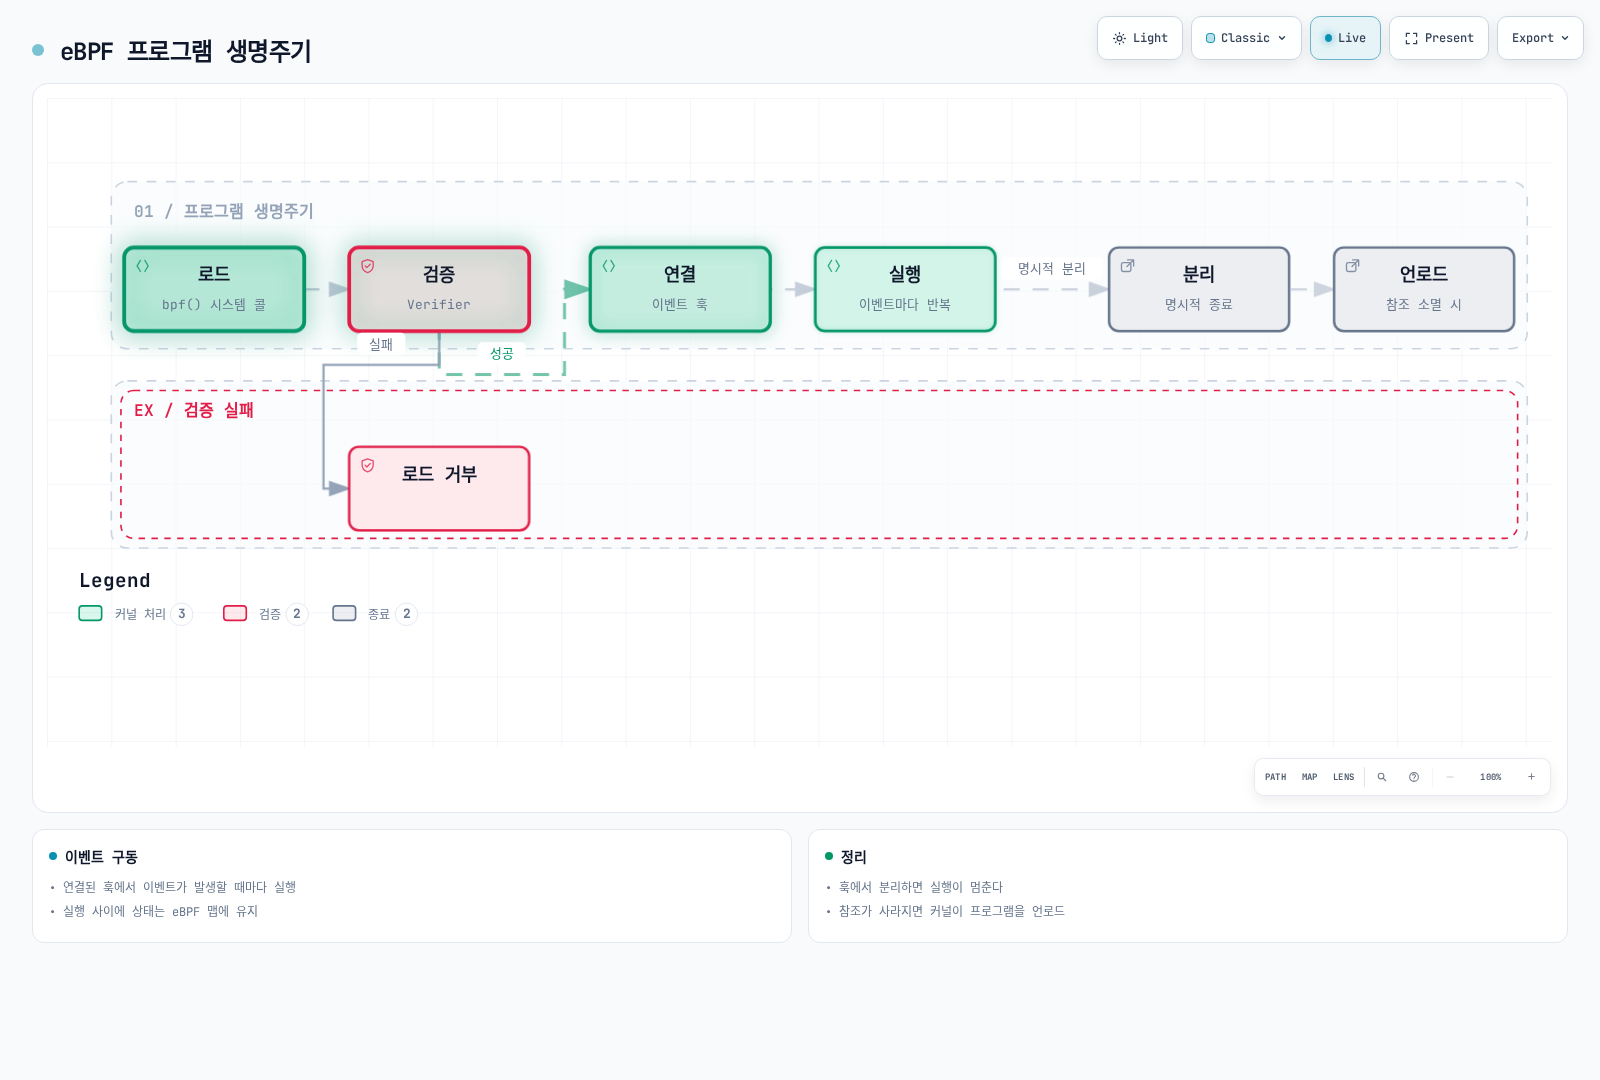Toggle the 커널 처리 legend filter
Viewport: 1600px width, 1080px height.
(x=135, y=614)
